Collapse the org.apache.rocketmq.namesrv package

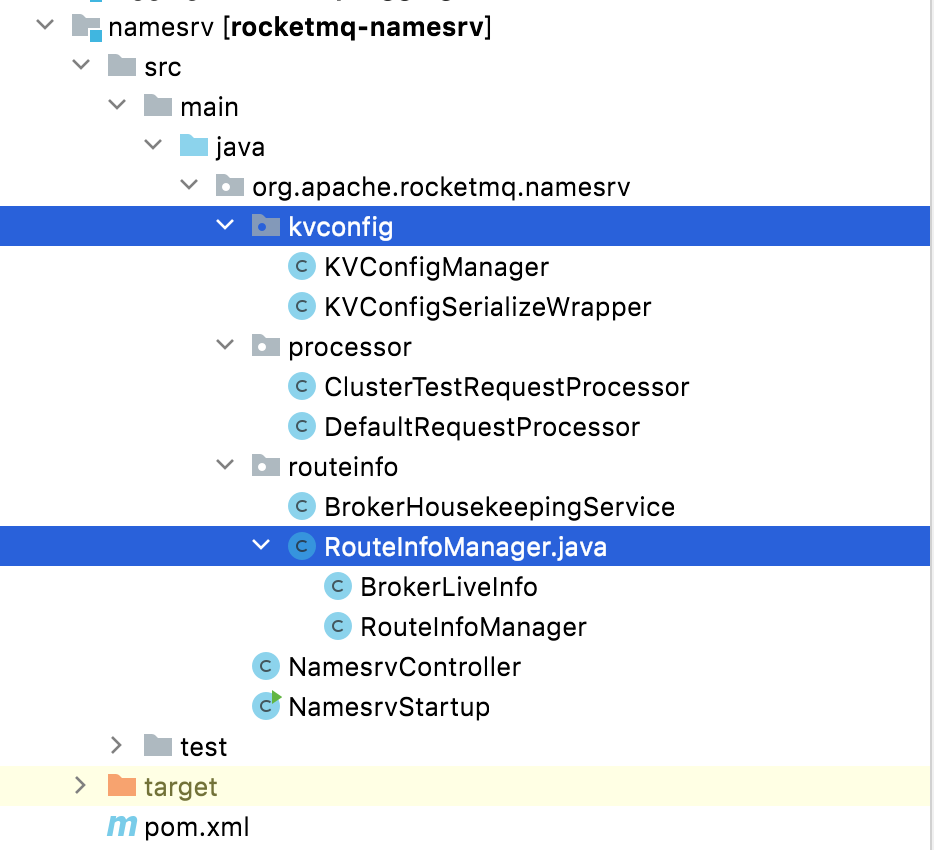coord(189,185)
